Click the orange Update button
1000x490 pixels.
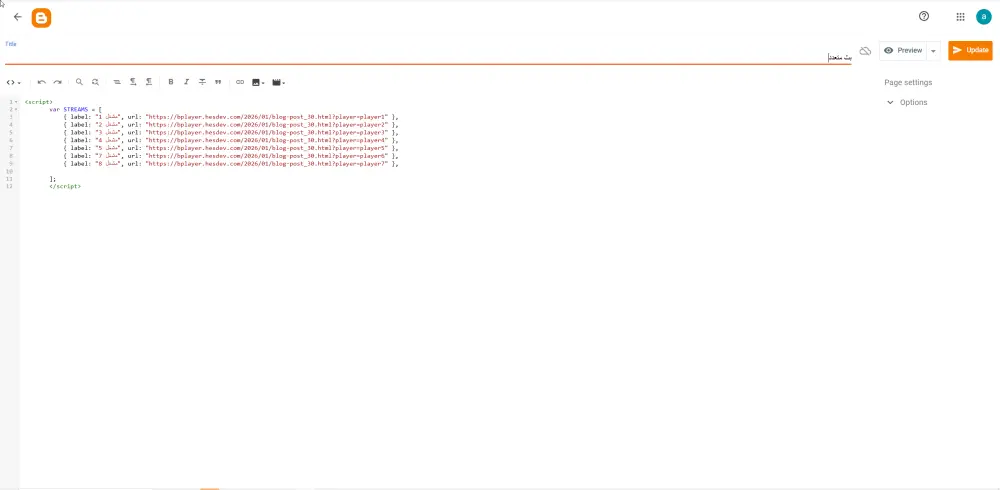(x=970, y=50)
